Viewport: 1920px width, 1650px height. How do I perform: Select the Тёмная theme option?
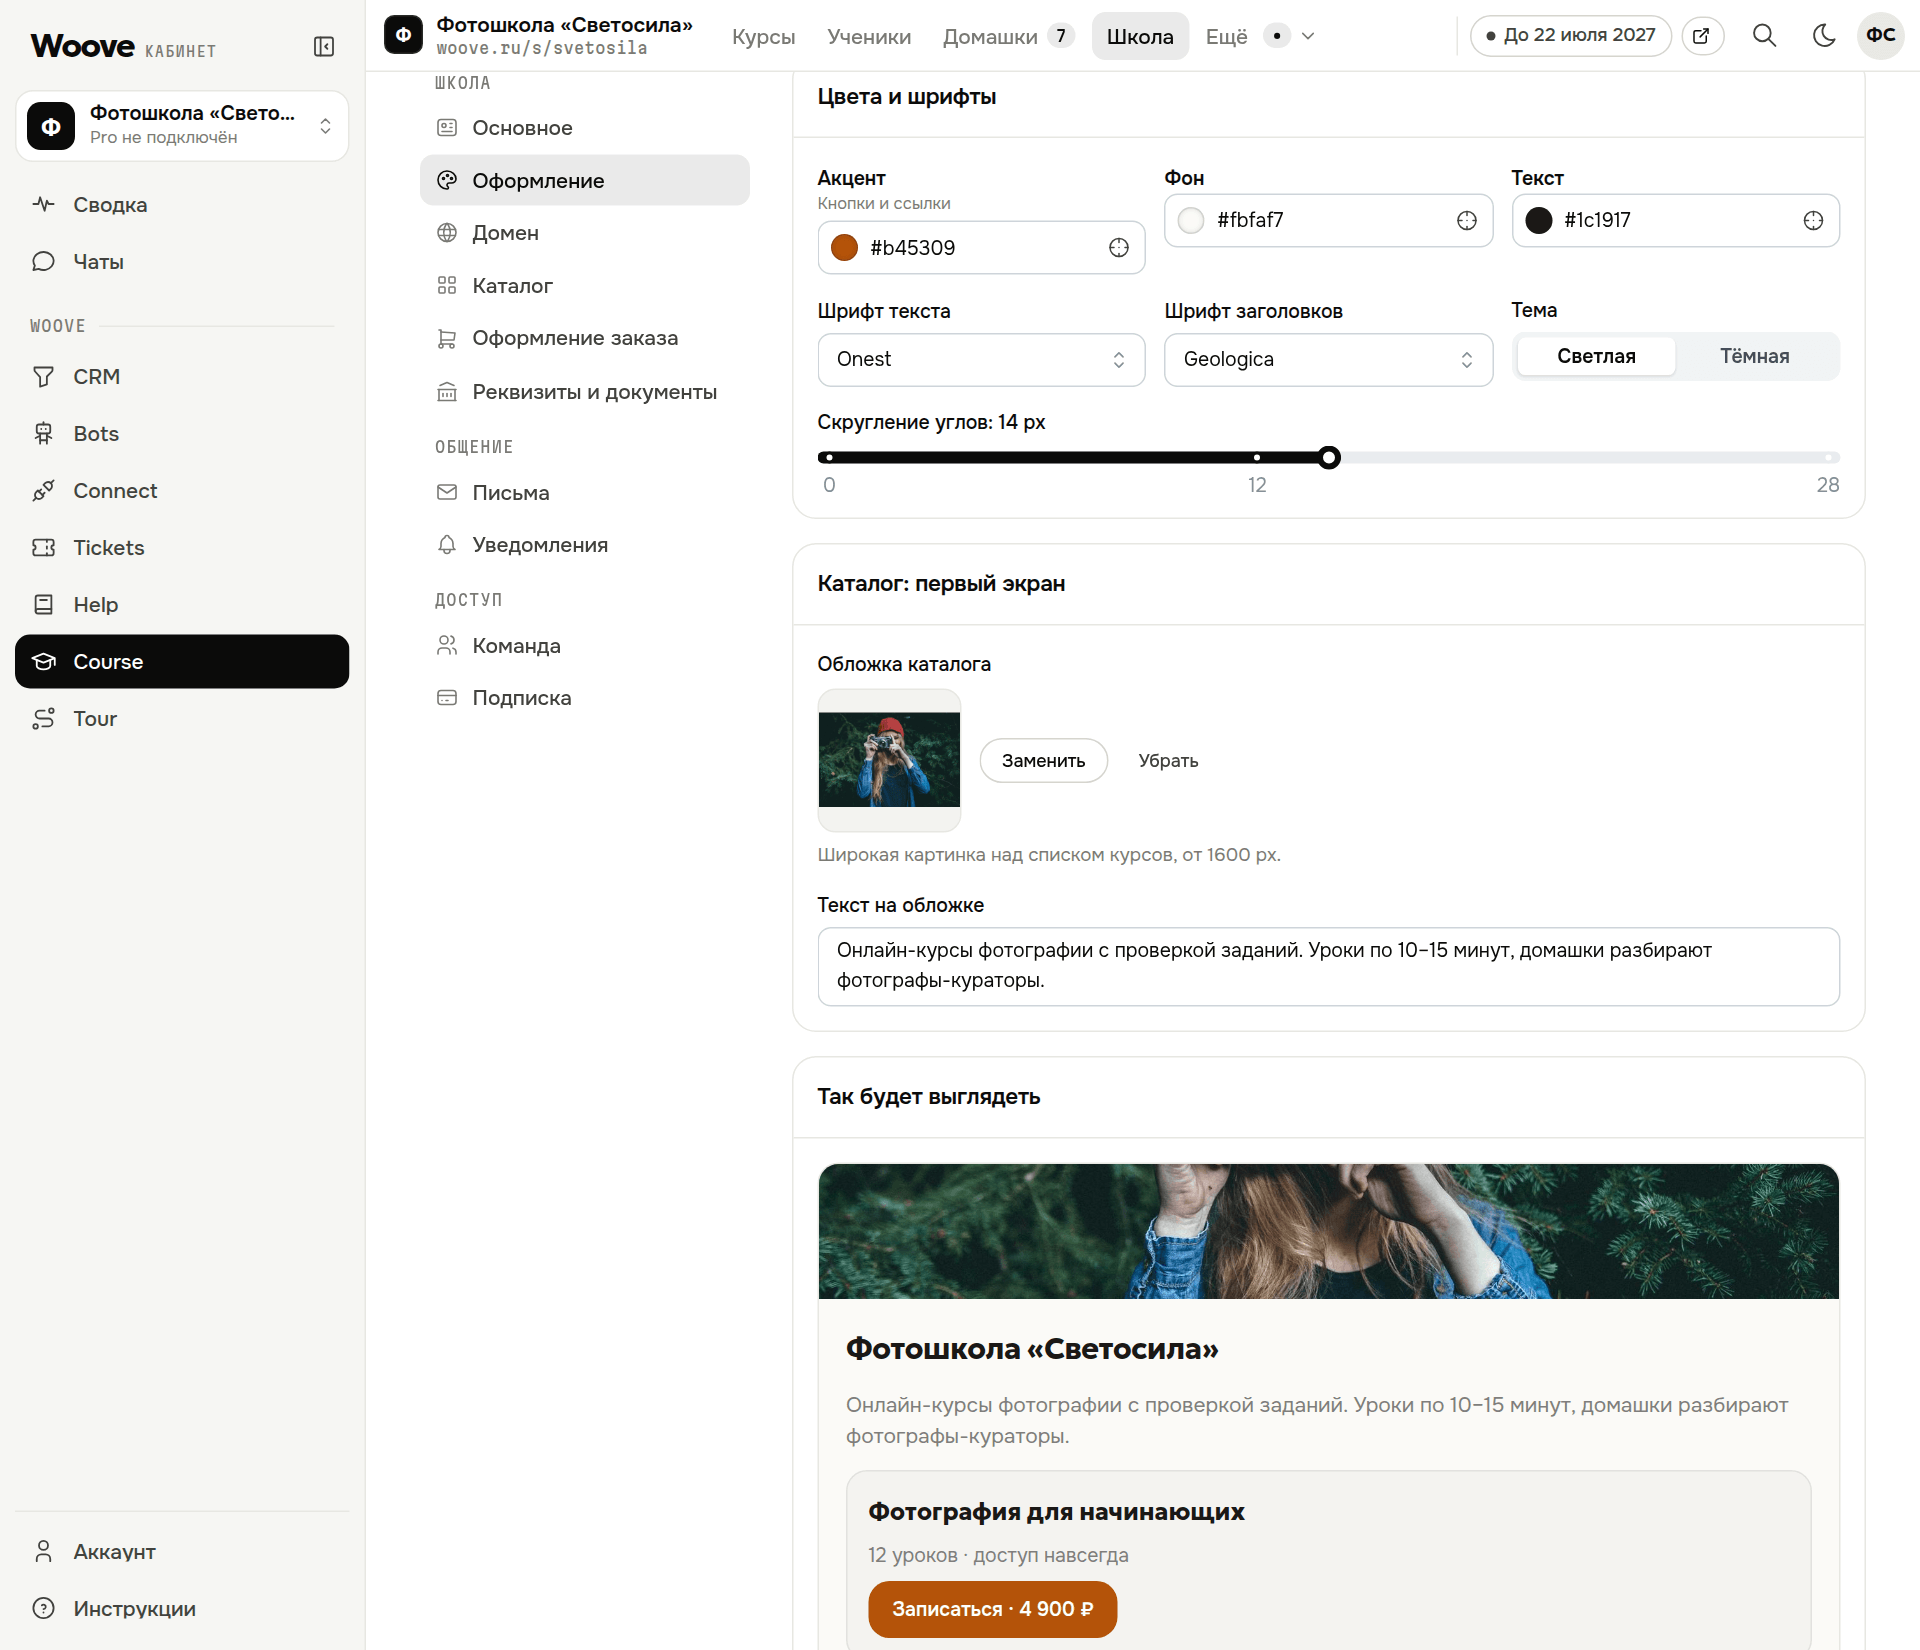pyautogui.click(x=1755, y=357)
